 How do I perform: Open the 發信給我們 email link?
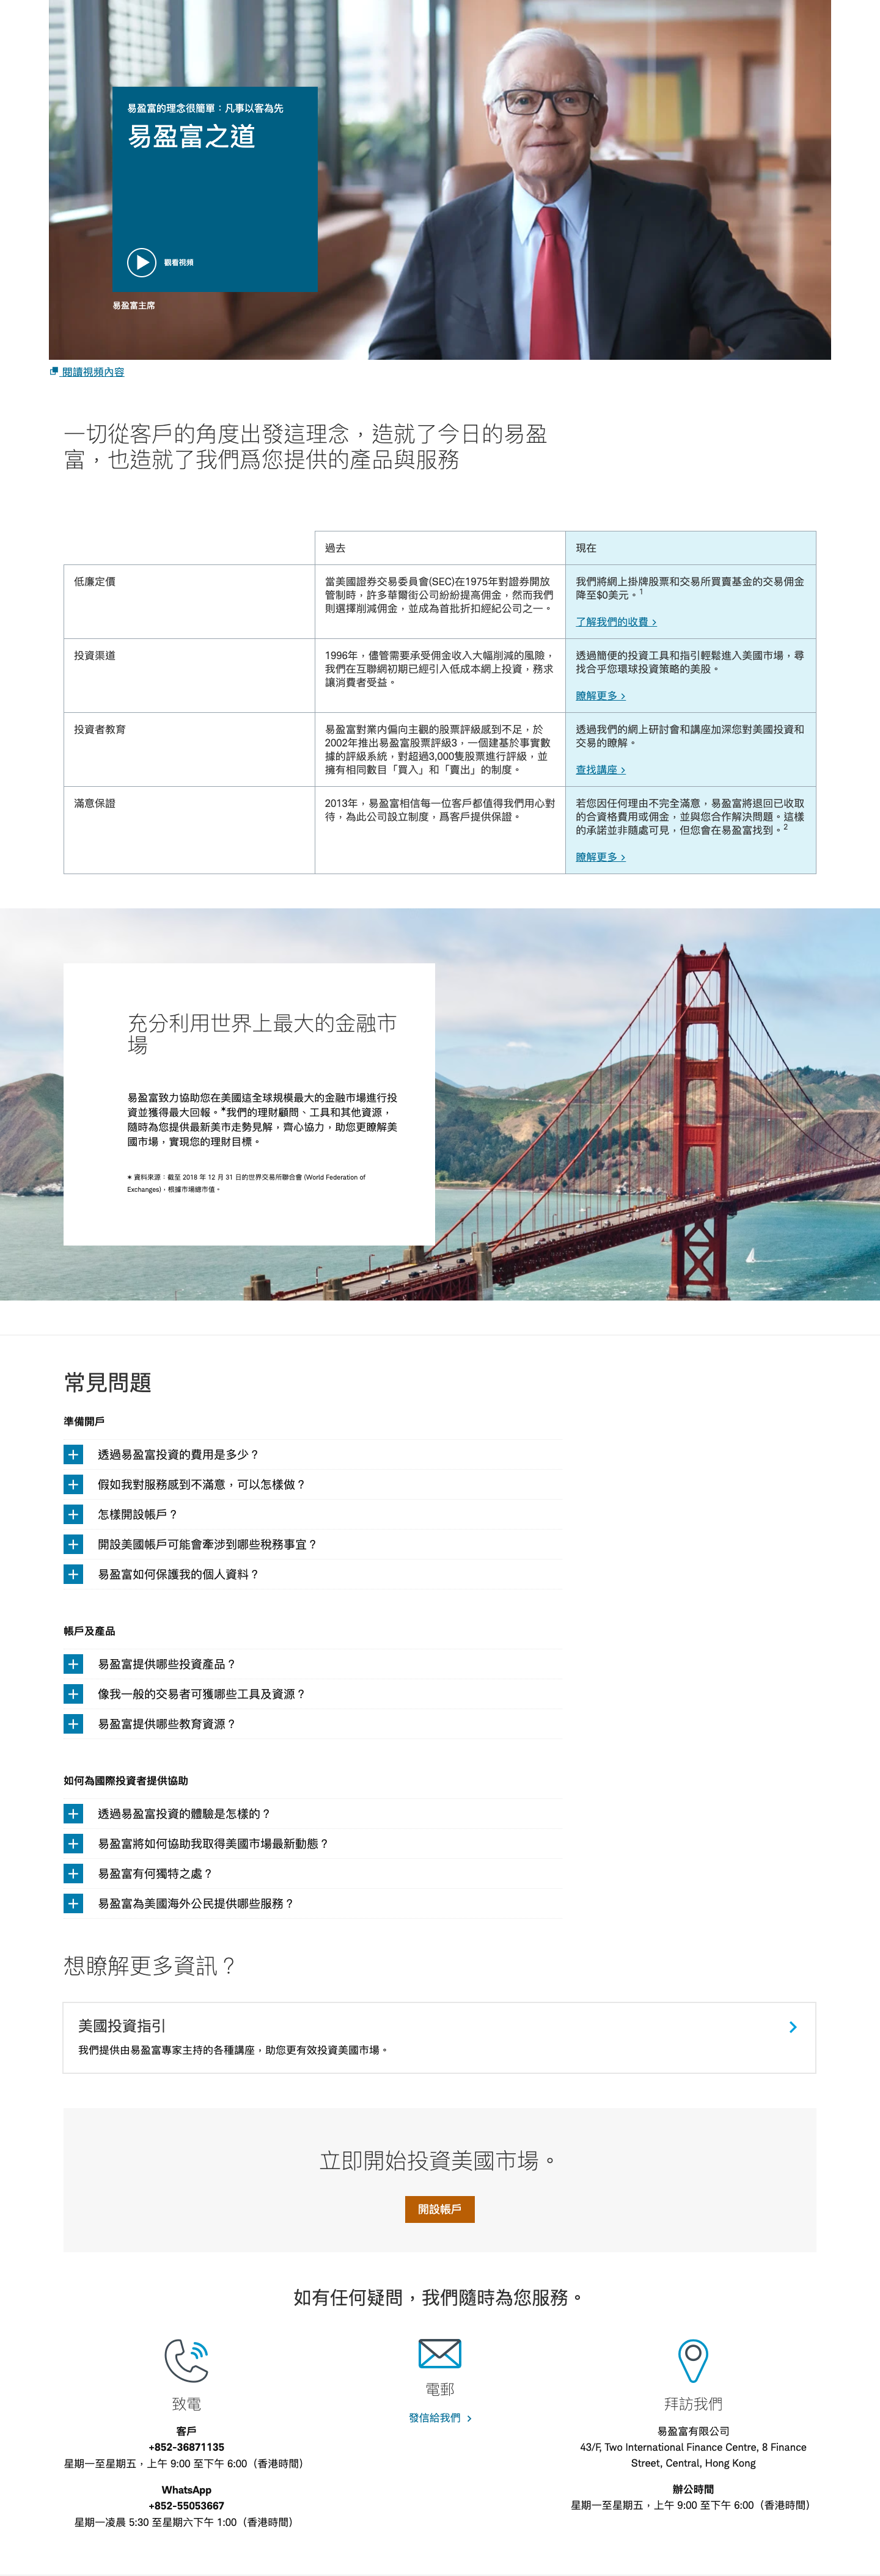pyautogui.click(x=440, y=2418)
